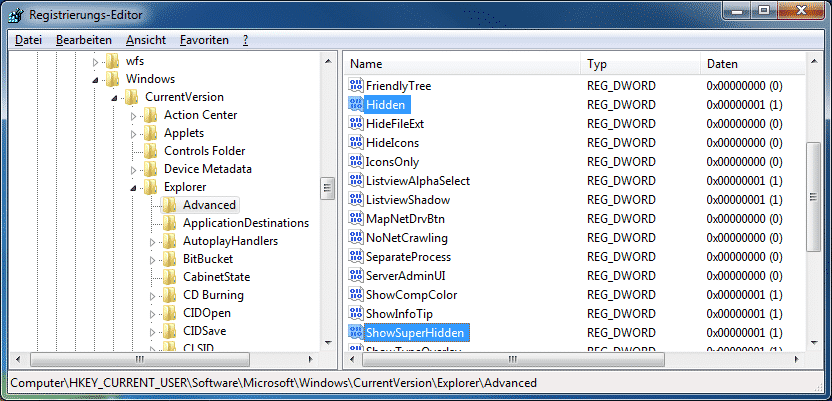Click the Registry Editor title bar icon
The width and height of the screenshot is (832, 401).
[x=16, y=14]
